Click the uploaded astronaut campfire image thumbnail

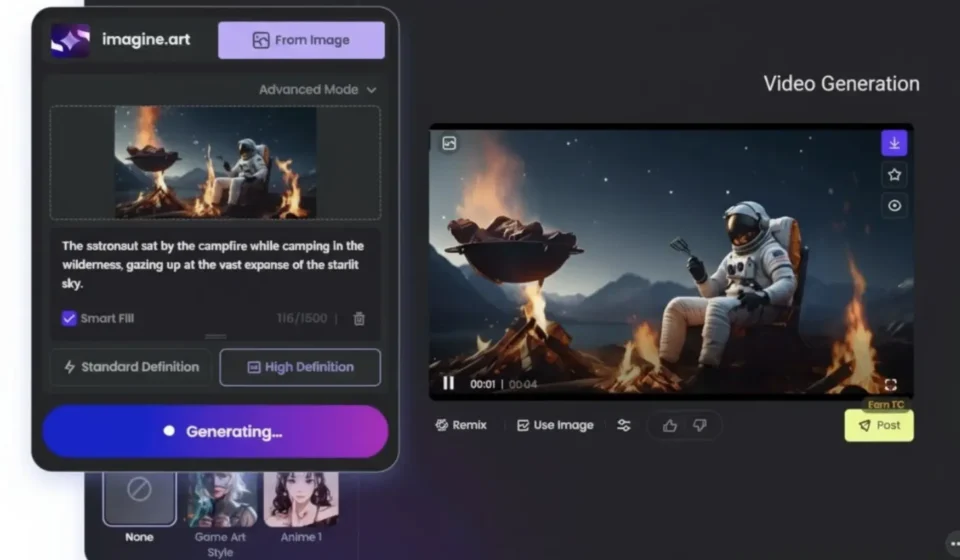(216, 162)
